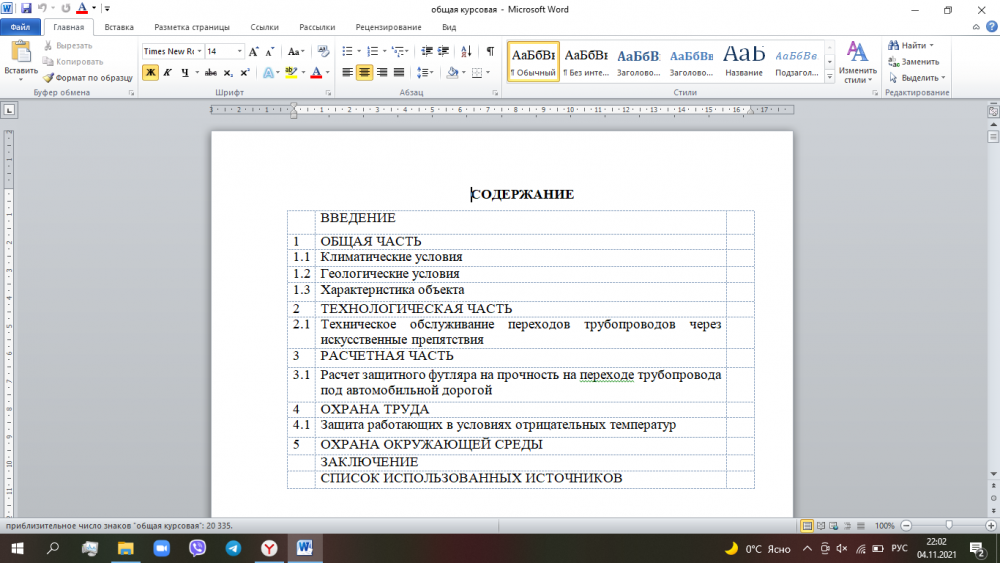Open font color dropdown arrow
Viewport: 1000px width, 563px height.
click(327, 73)
